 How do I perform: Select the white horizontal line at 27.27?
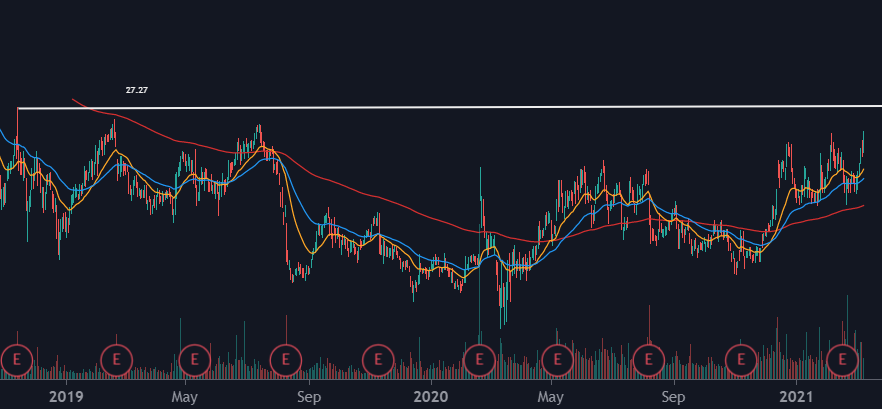coord(450,107)
